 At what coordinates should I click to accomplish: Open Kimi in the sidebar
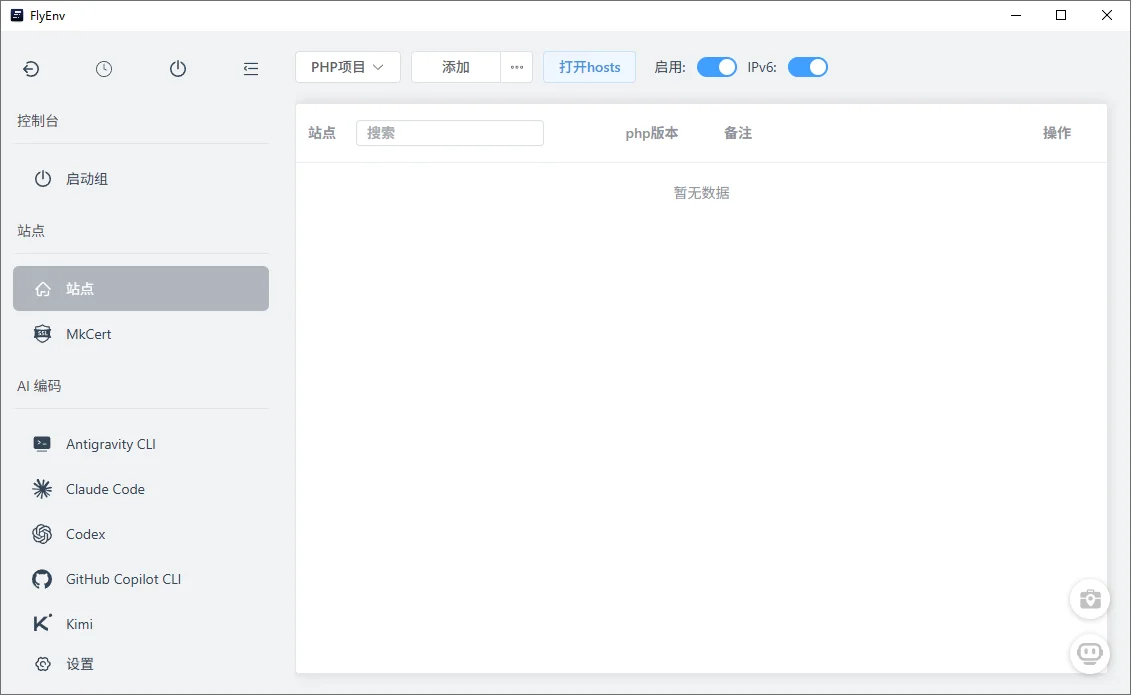tap(141, 624)
